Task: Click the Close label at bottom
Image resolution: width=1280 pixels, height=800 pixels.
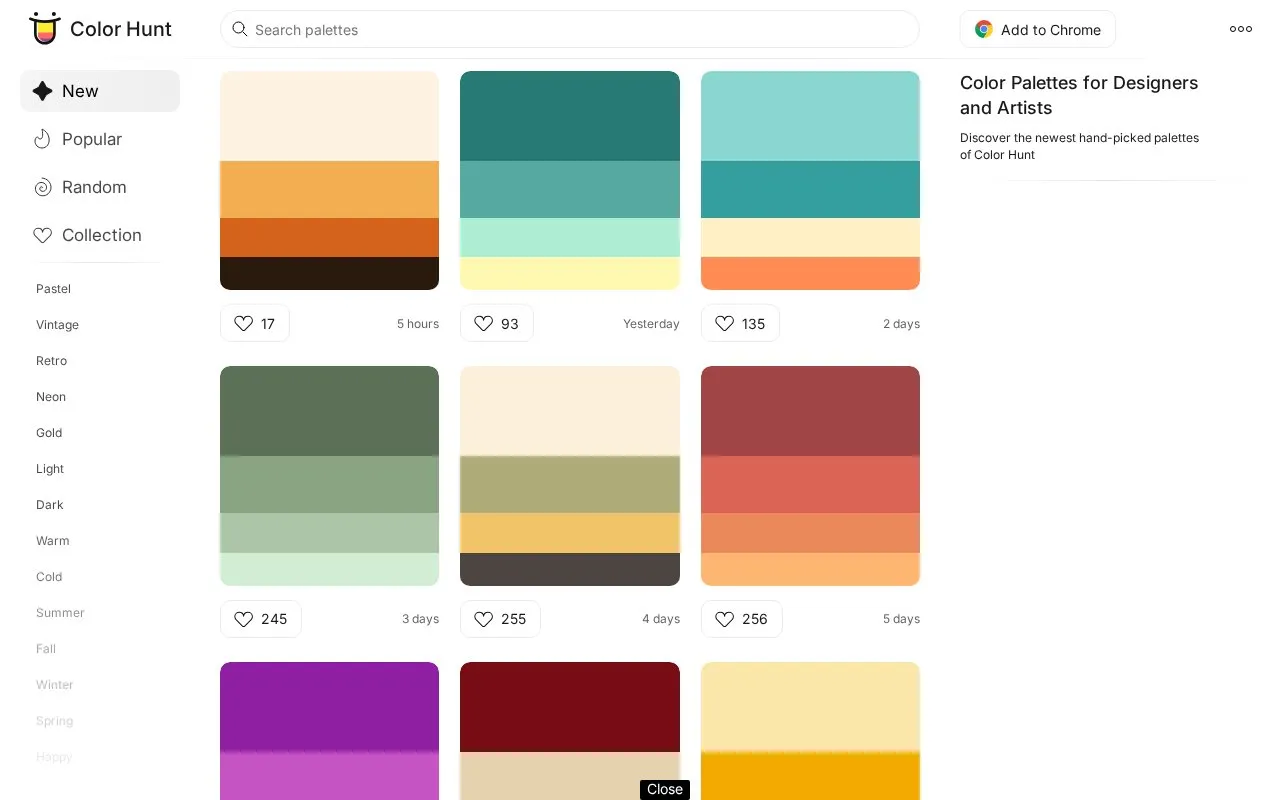Action: coord(665,789)
